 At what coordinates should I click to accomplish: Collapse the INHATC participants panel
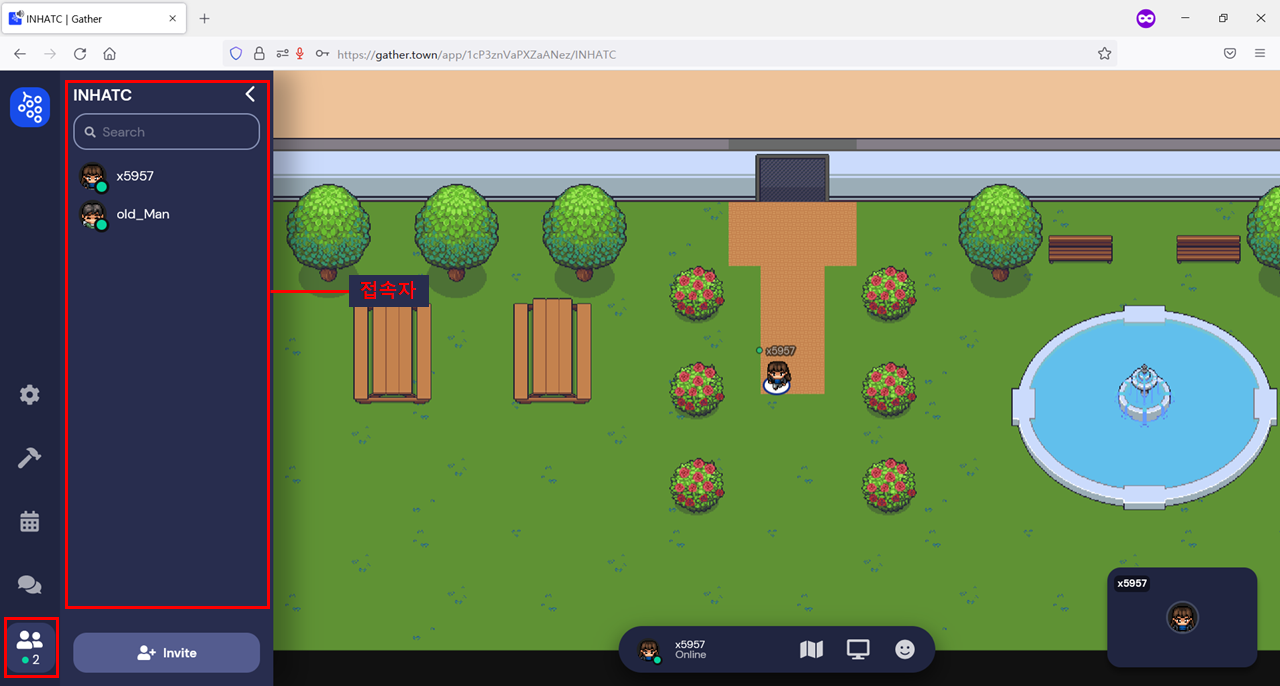[x=250, y=94]
